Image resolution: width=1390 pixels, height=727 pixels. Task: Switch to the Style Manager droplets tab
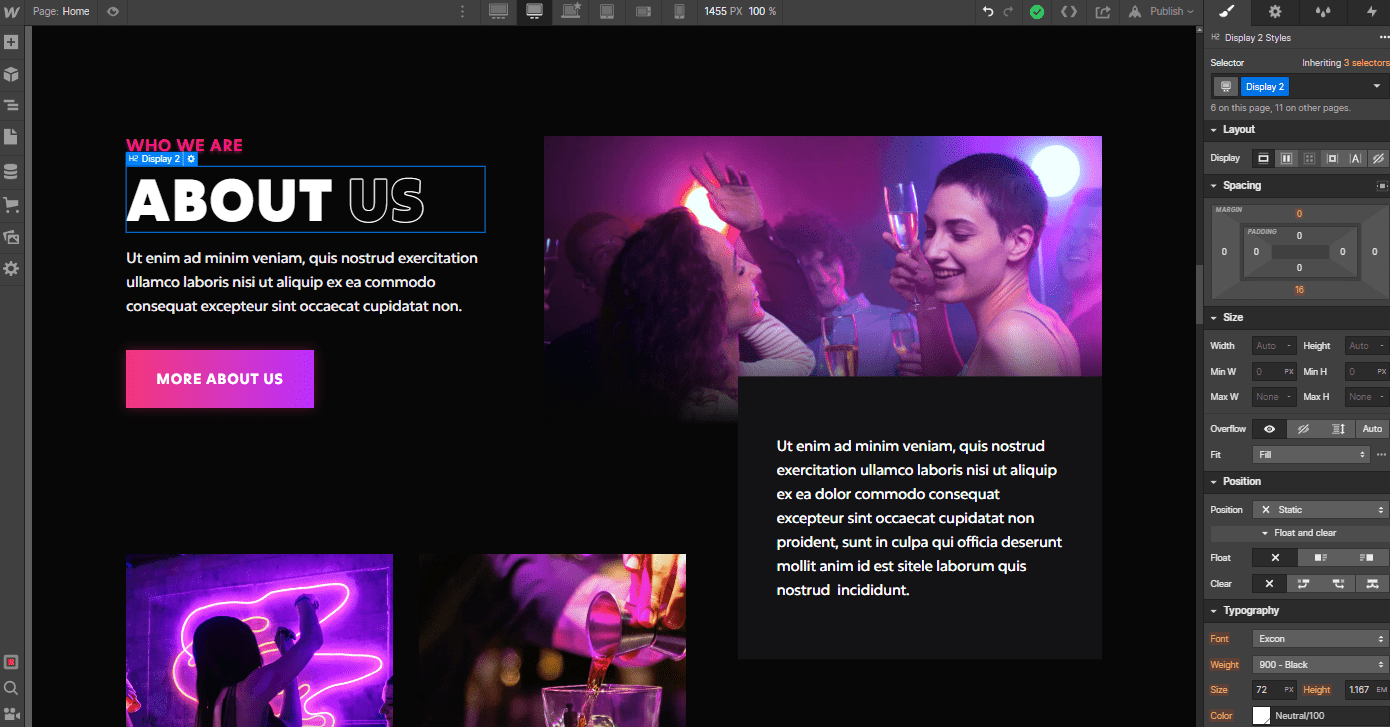click(1322, 12)
